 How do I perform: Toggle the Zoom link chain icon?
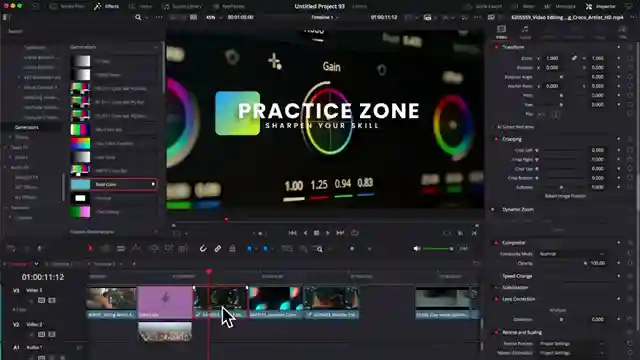coord(574,58)
